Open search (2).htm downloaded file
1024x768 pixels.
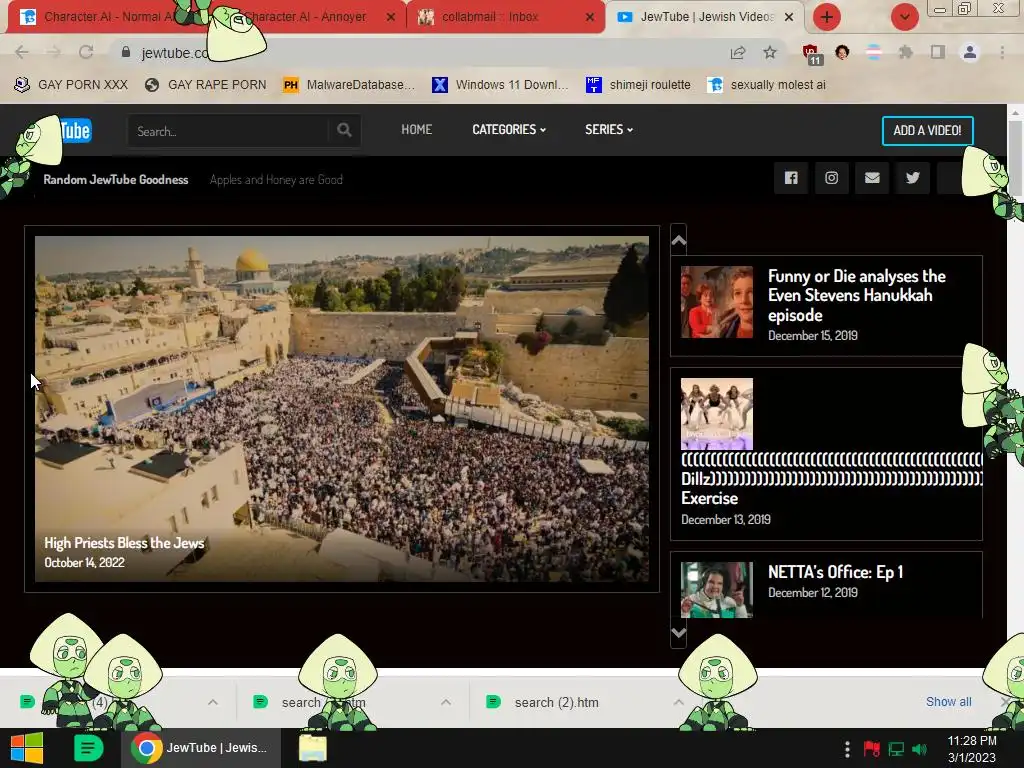[x=556, y=702]
